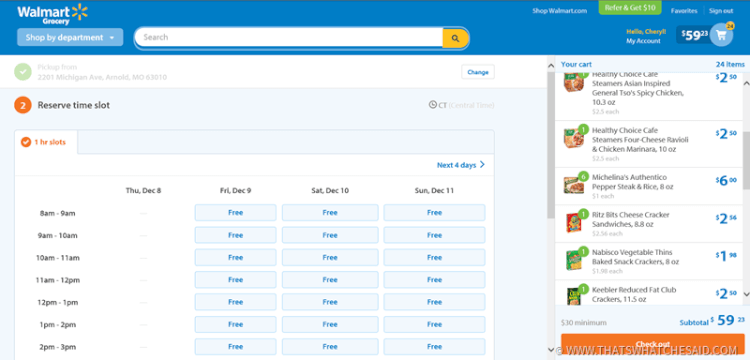Click Change pickup location button
750x360 pixels.
click(x=478, y=72)
